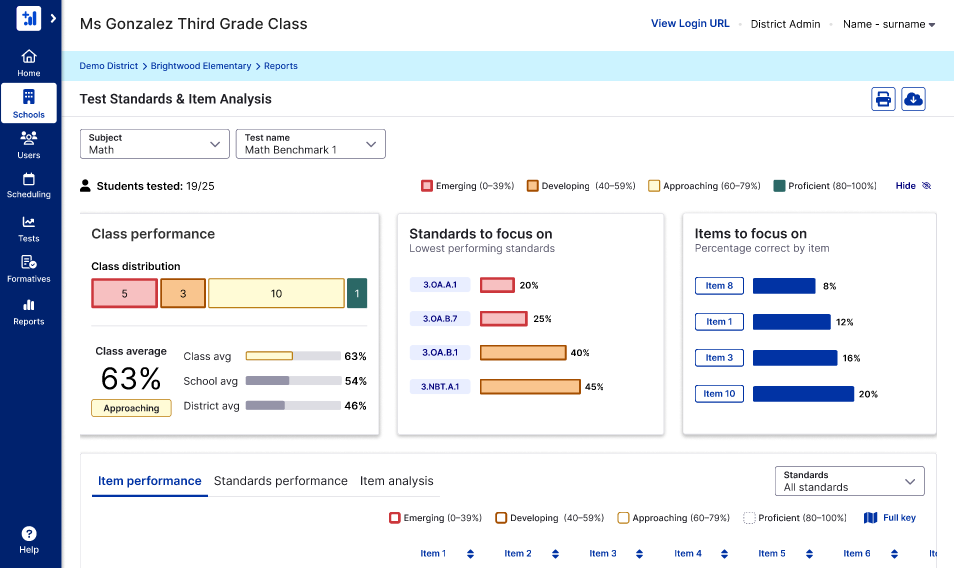The height and width of the screenshot is (568, 954).
Task: Switch to the Item analysis tab
Action: (397, 481)
